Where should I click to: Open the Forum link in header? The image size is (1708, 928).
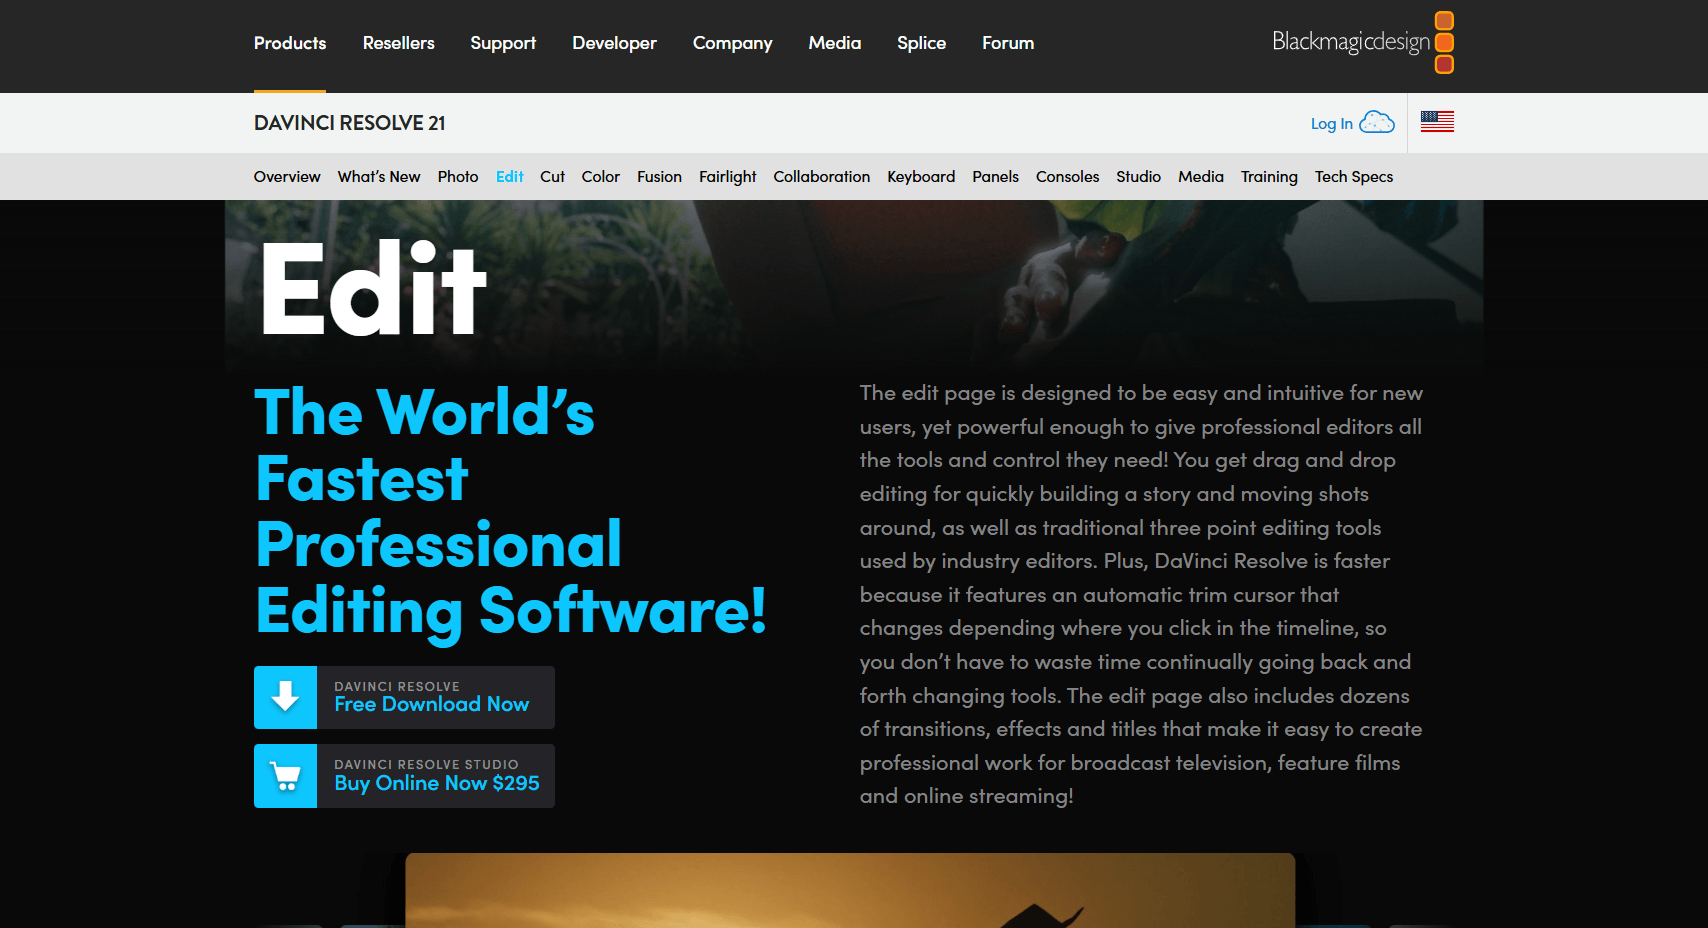pos(1008,43)
